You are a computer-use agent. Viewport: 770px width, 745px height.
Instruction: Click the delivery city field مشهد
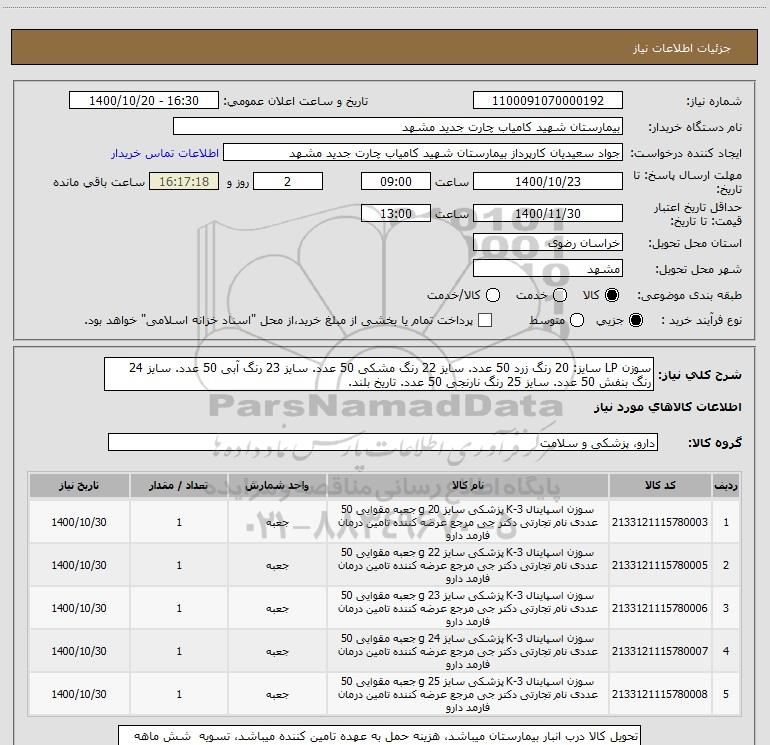(548, 269)
